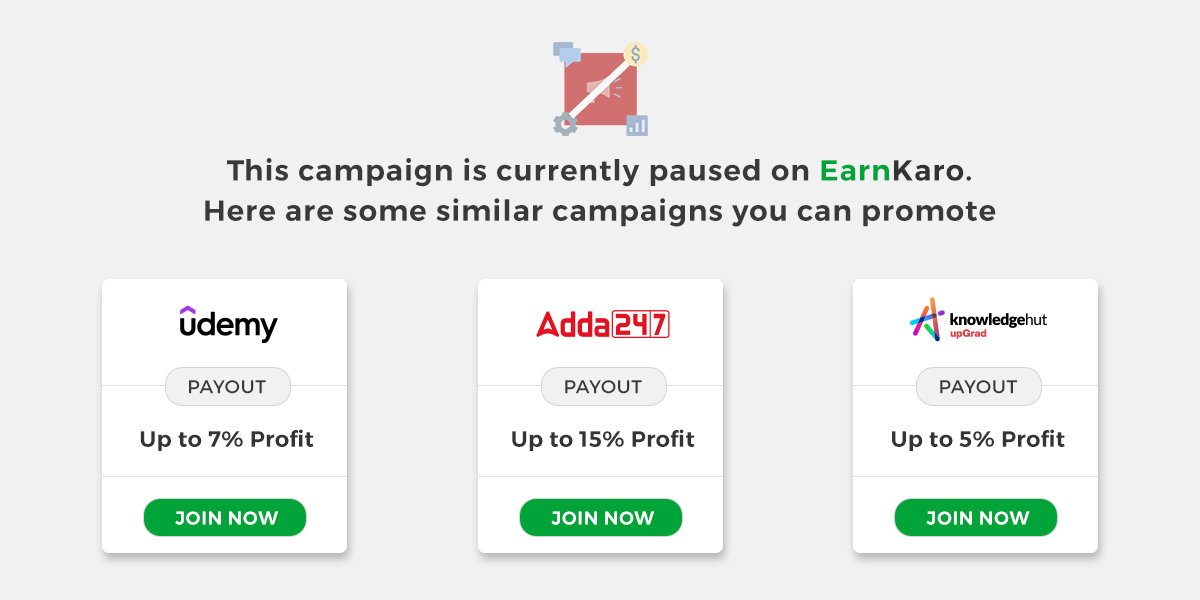Select the Adda247 campaign card

point(600,415)
